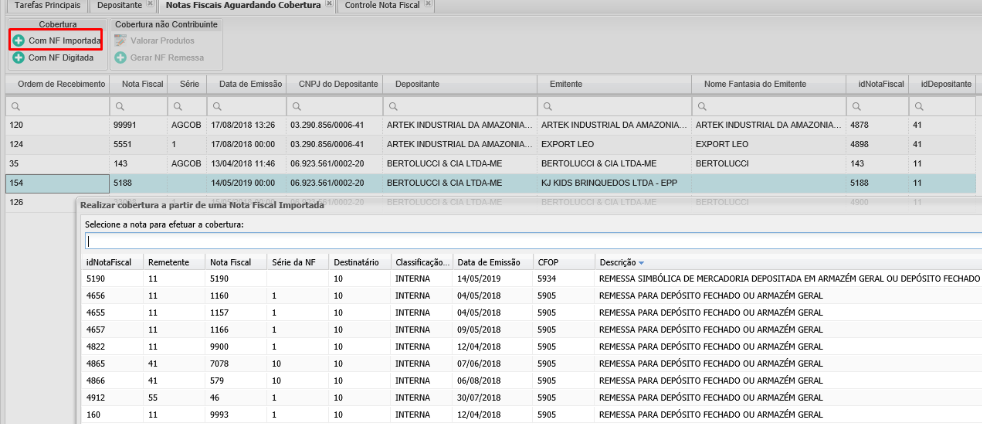Viewport: 982px width, 424px height.
Task: Click the Valorar Produtos button
Action: click(155, 41)
